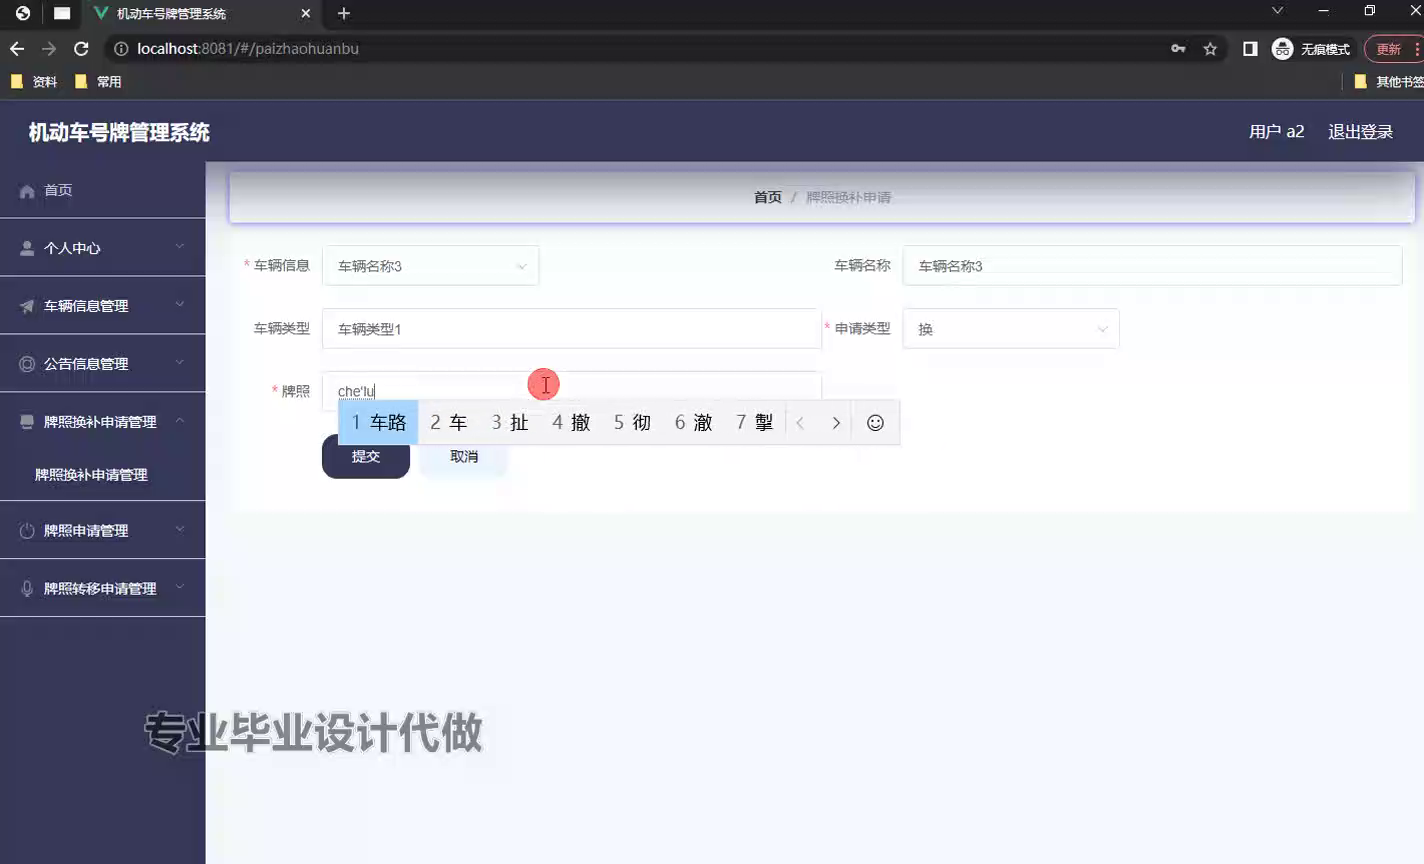
Task: Open the 申请类型 dropdown showing 换
Action: [1011, 329]
